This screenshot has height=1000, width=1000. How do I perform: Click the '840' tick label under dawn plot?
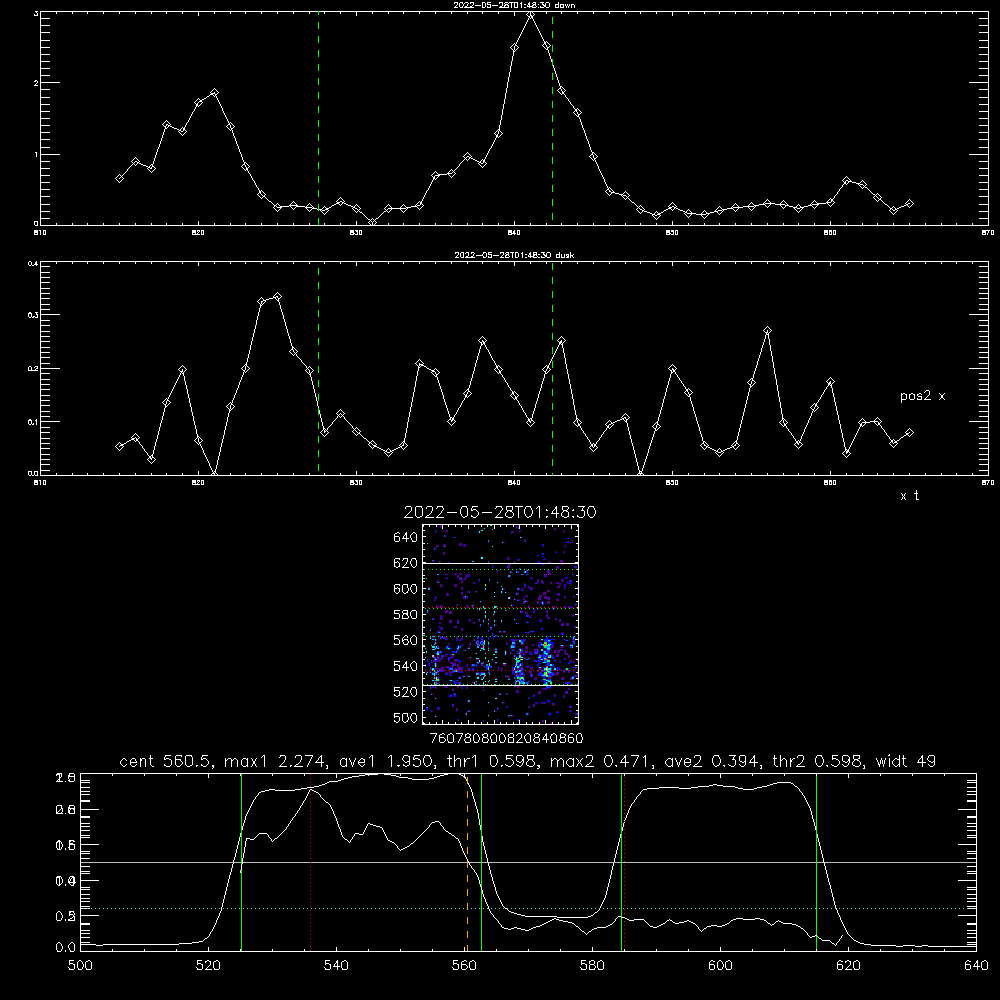coord(515,233)
